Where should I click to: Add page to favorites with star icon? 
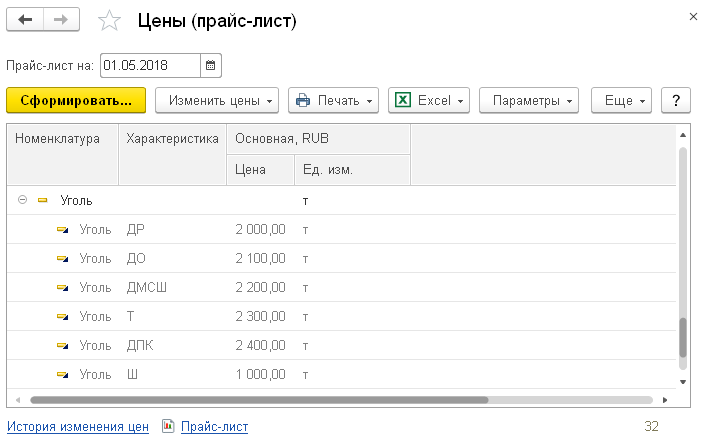pos(112,21)
